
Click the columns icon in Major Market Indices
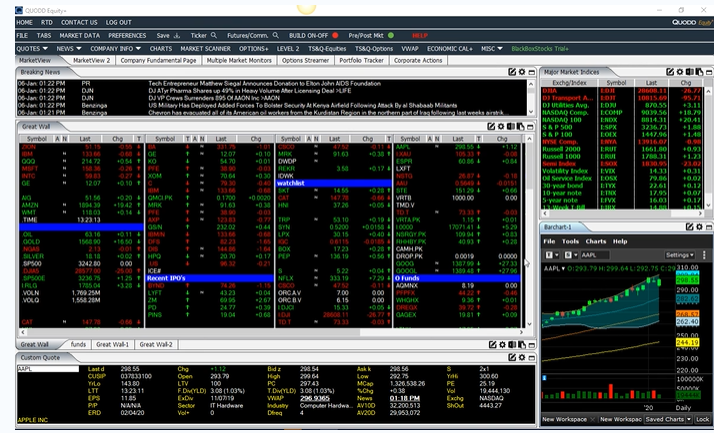(689, 72)
